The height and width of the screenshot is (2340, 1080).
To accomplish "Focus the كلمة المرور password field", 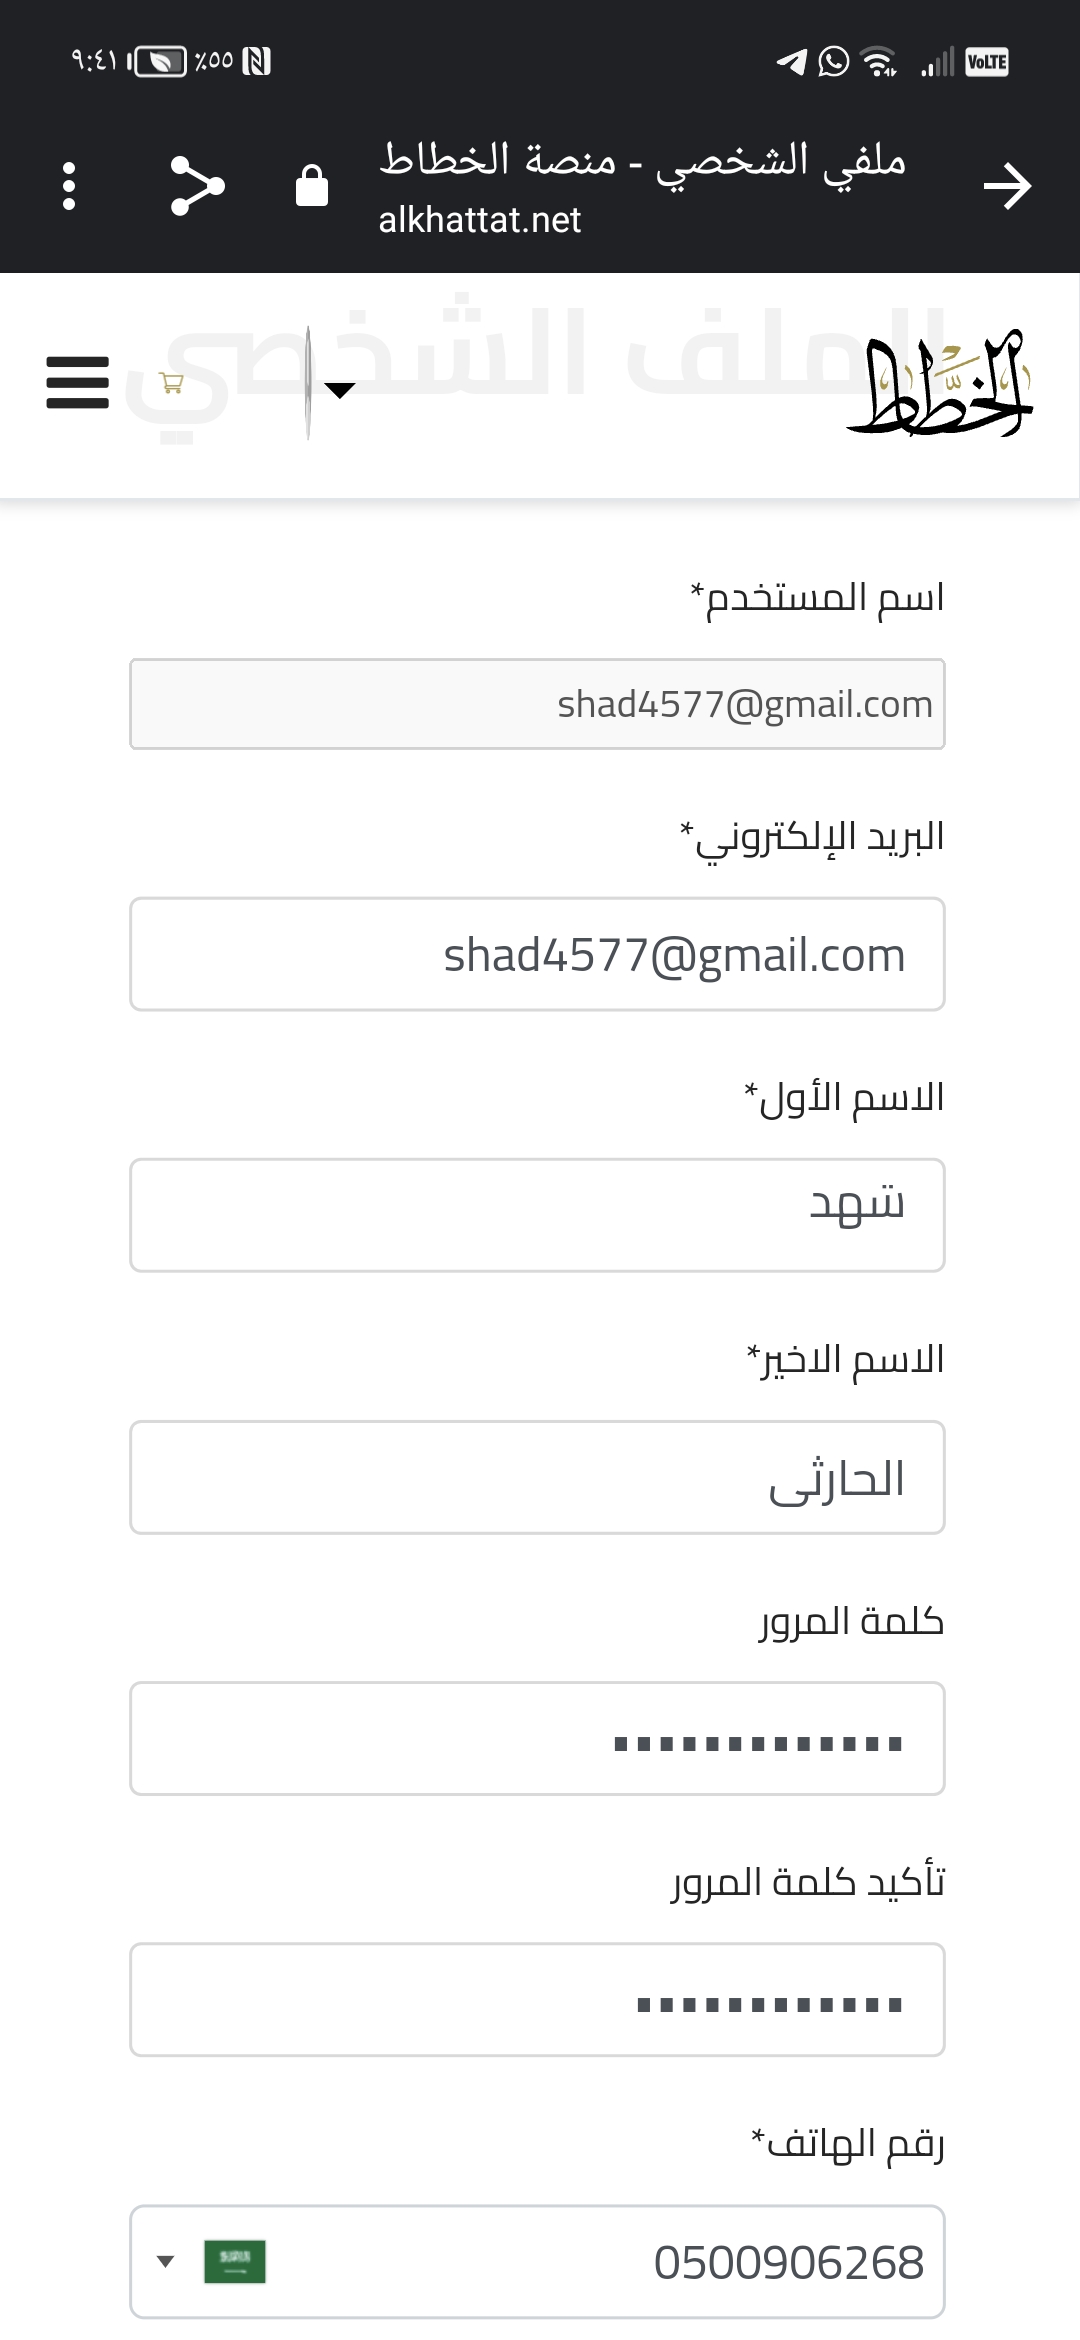I will pyautogui.click(x=537, y=1738).
